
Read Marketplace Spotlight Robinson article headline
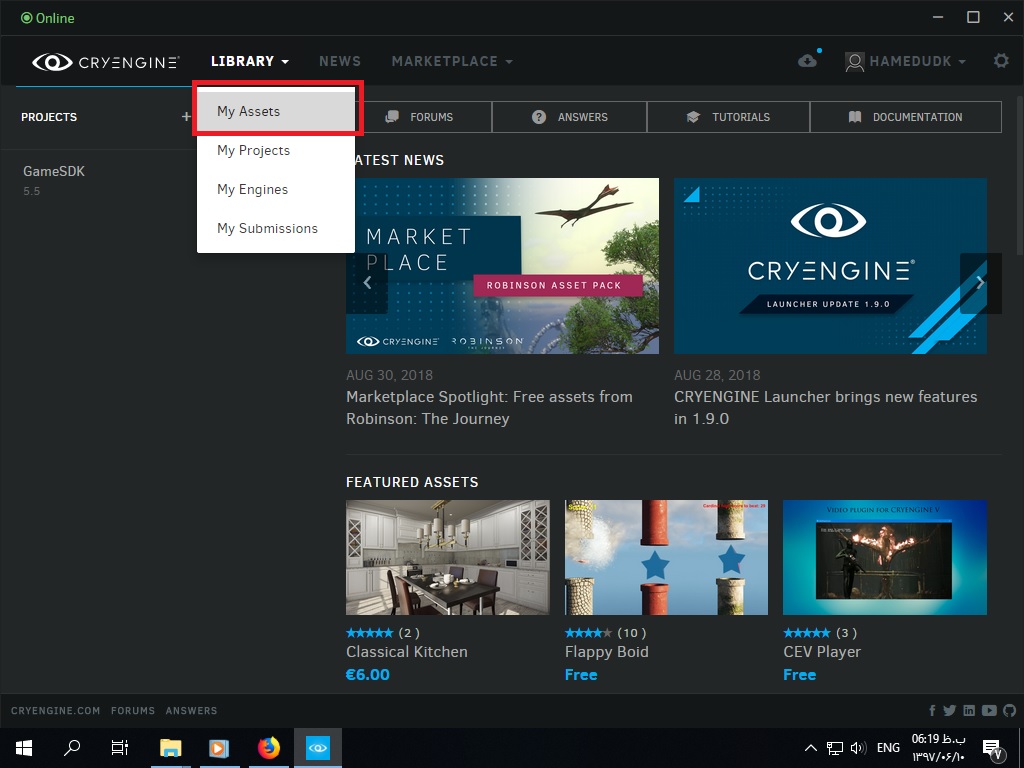(x=489, y=408)
